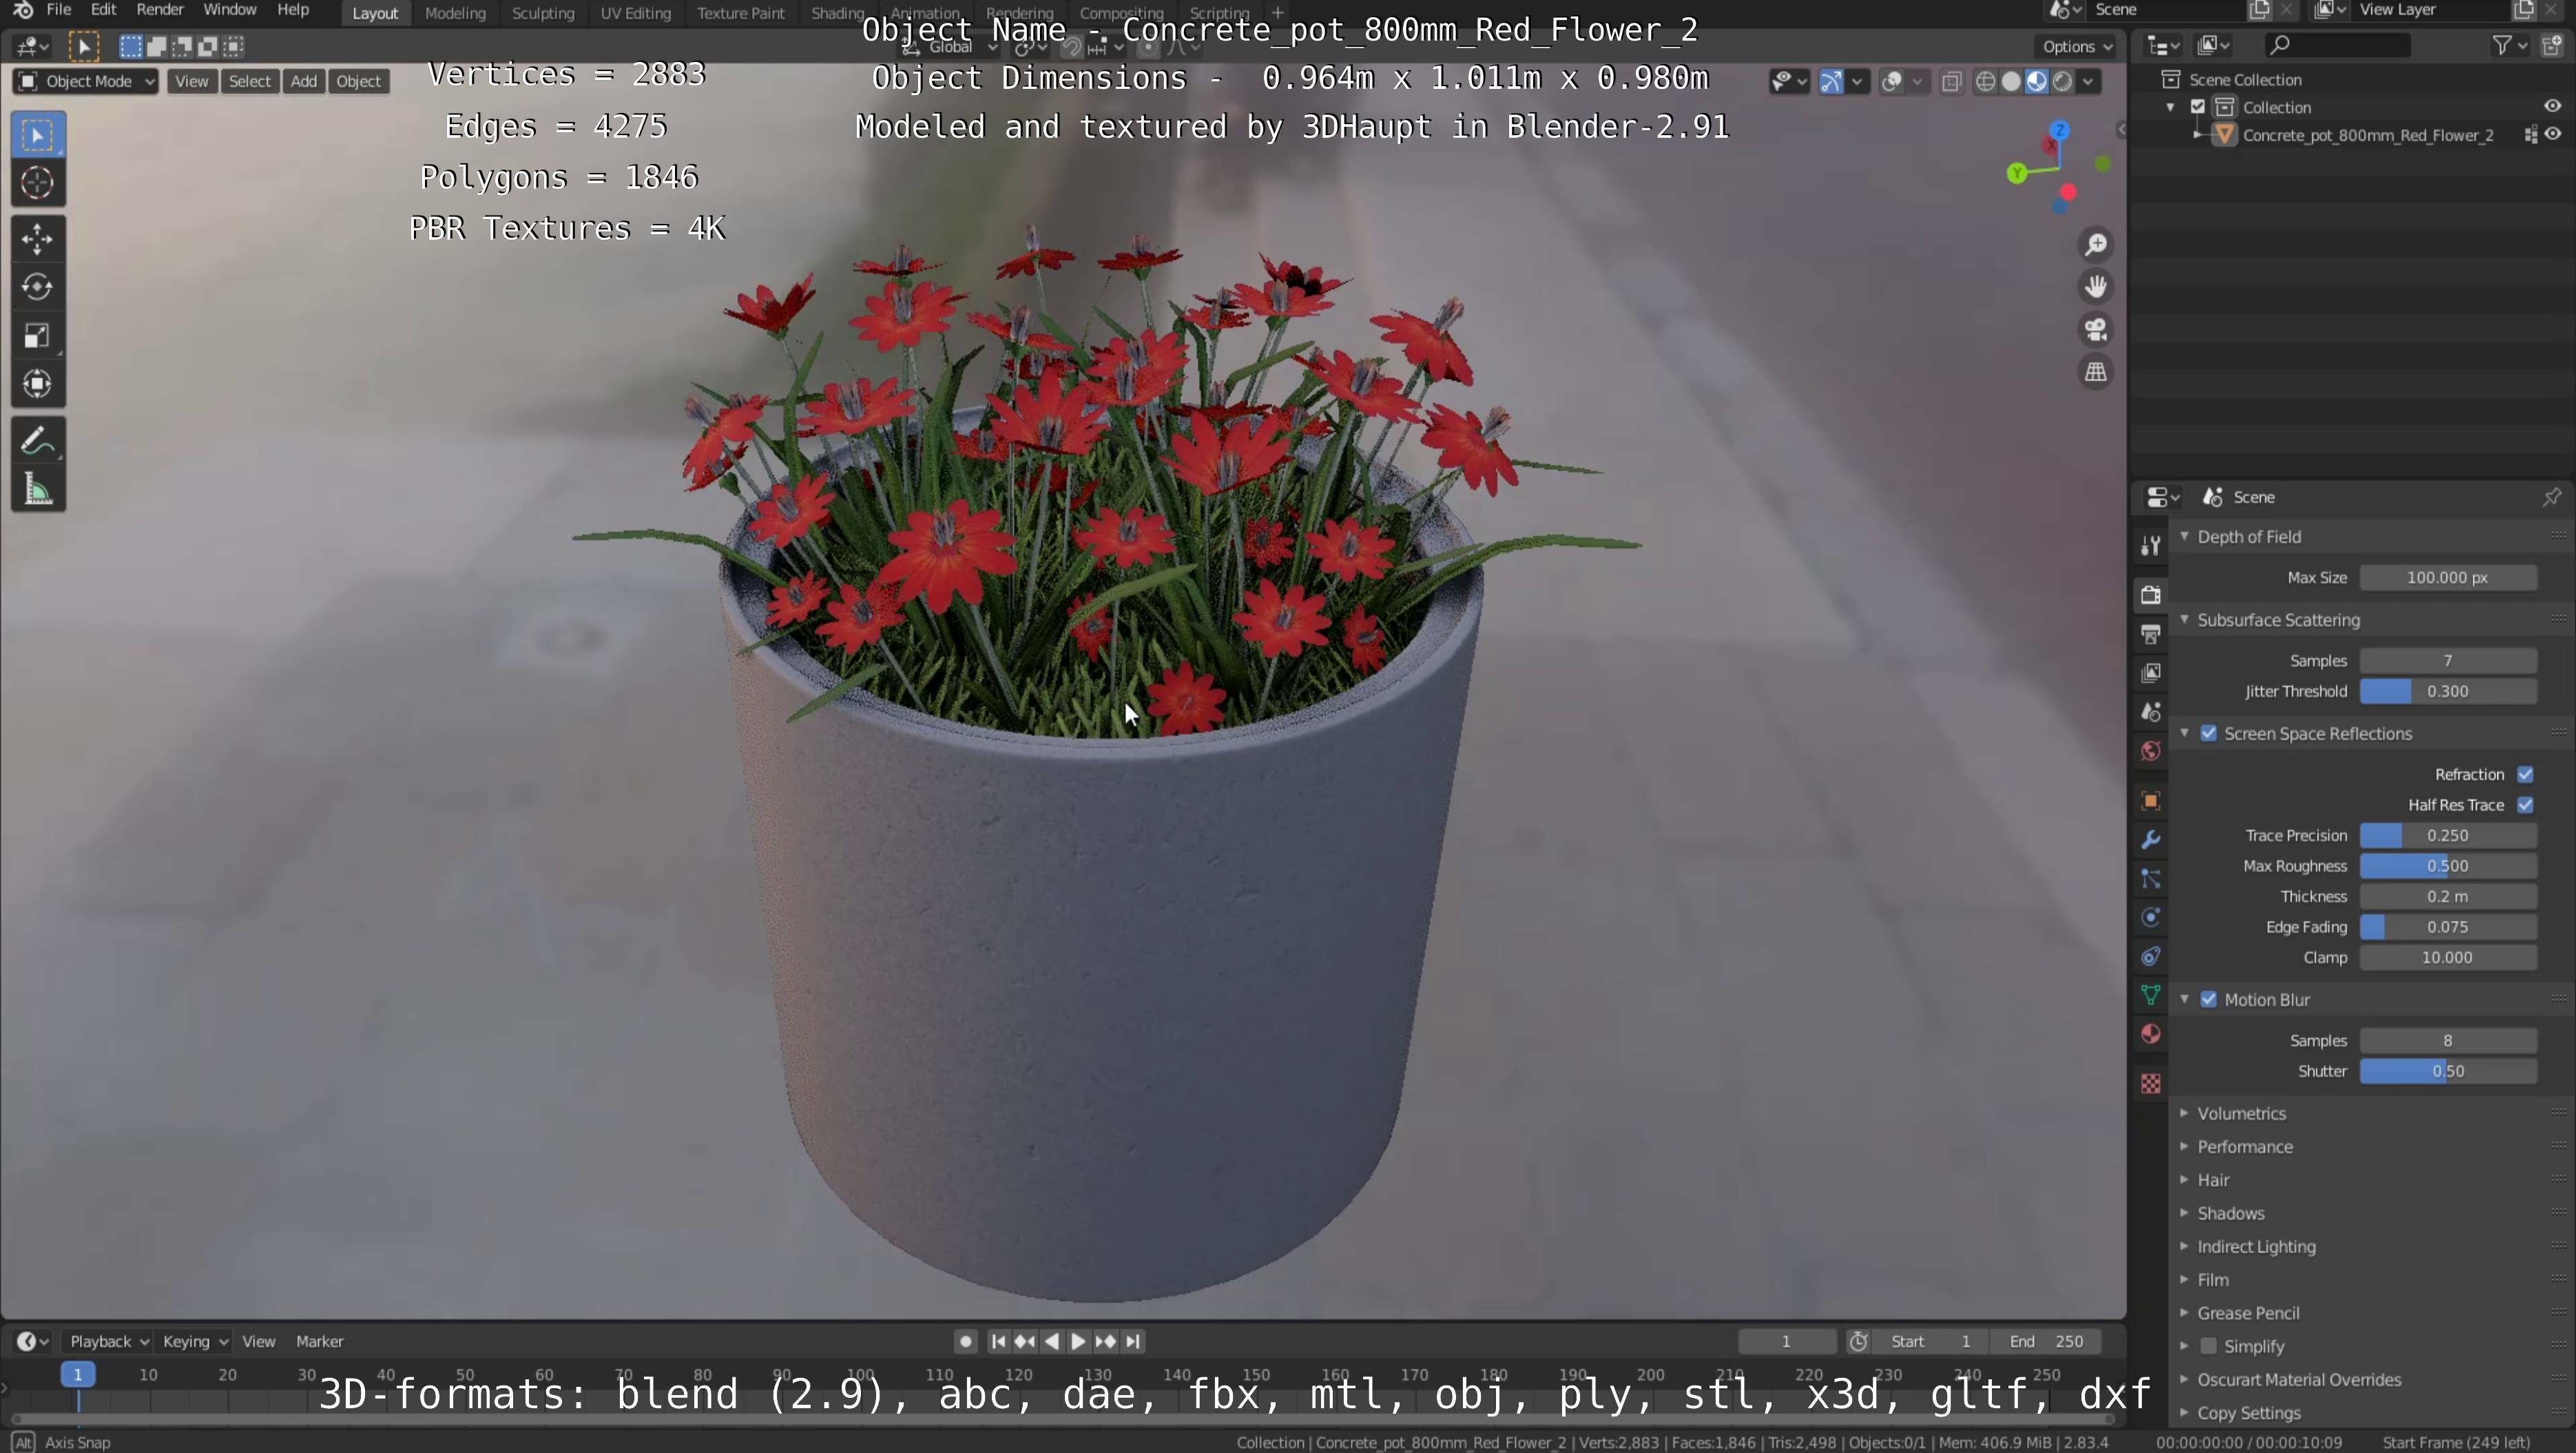Image resolution: width=2576 pixels, height=1453 pixels.
Task: Click the Pan view hand icon
Action: click(2096, 287)
